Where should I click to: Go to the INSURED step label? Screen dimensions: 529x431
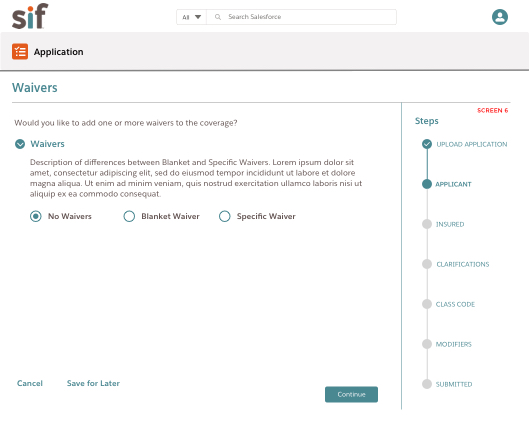450,224
